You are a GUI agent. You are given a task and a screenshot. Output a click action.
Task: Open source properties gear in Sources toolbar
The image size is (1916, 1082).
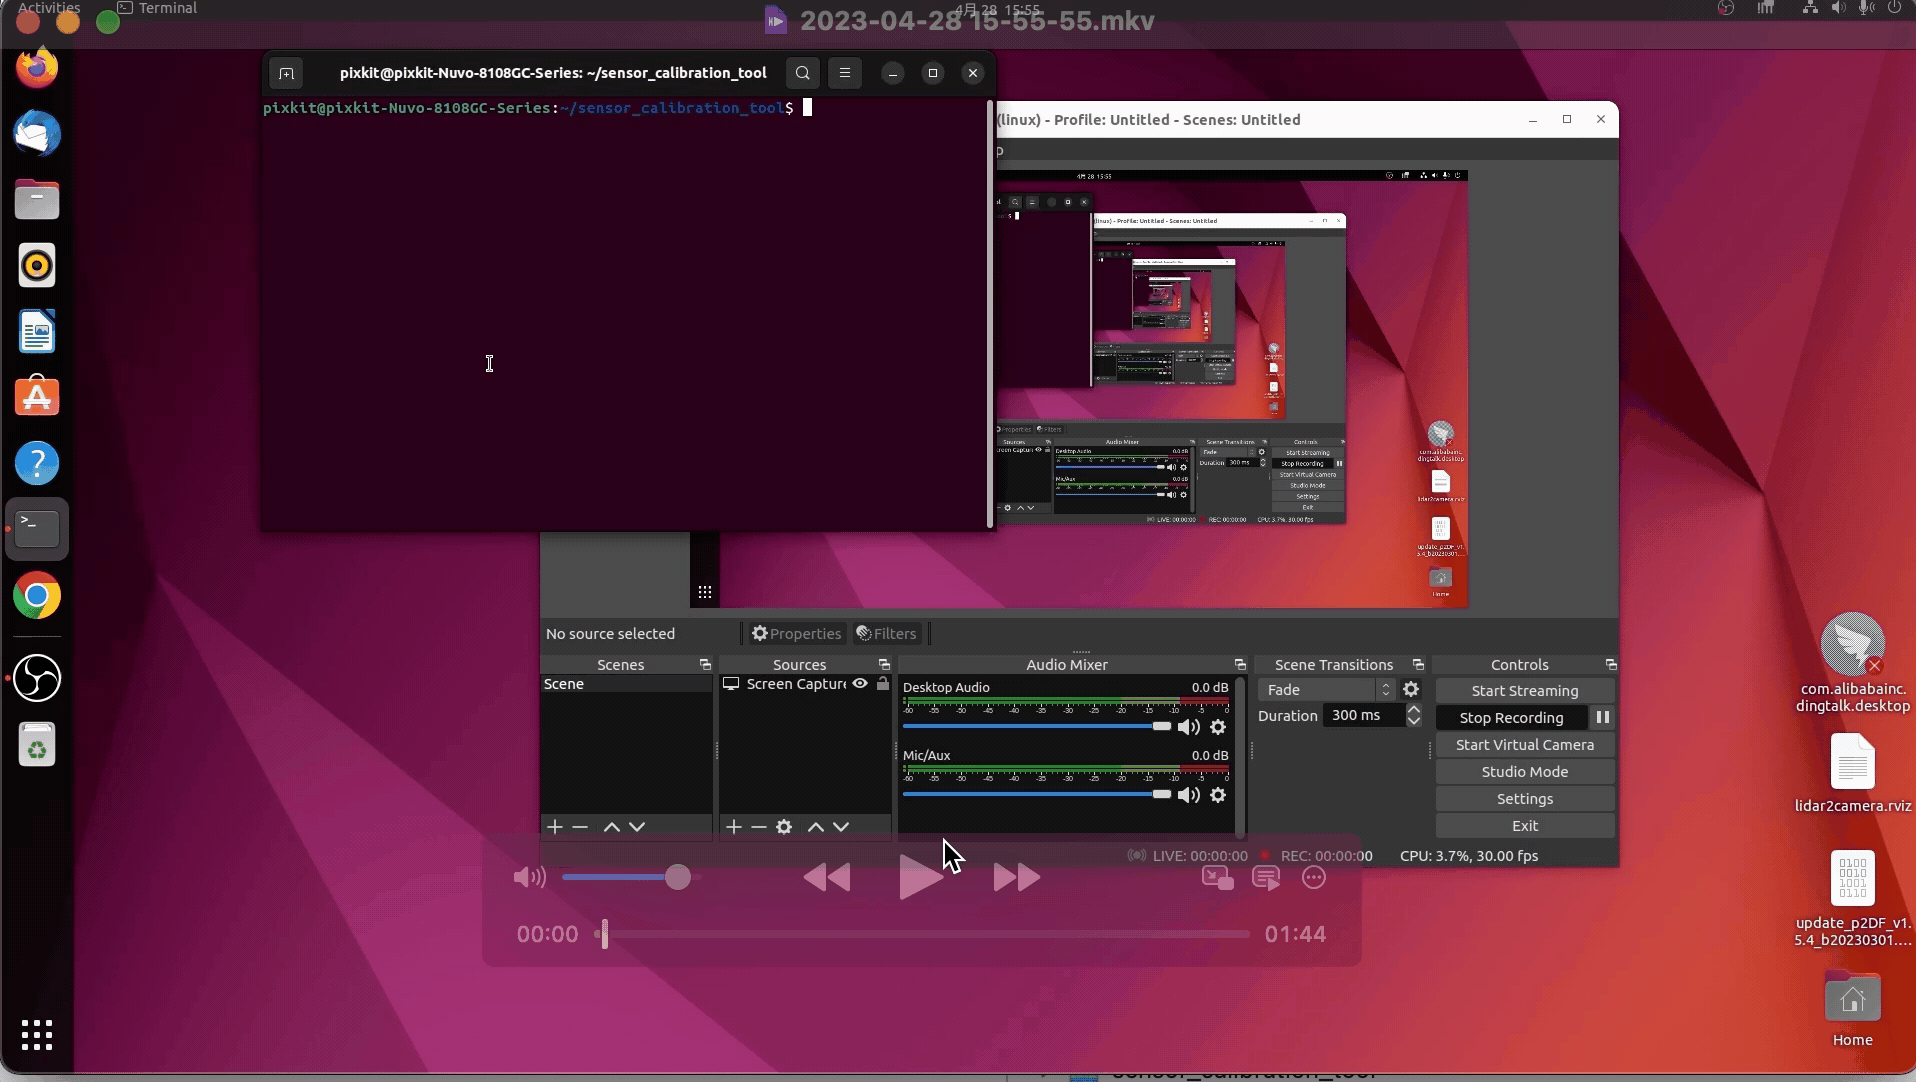coord(784,827)
